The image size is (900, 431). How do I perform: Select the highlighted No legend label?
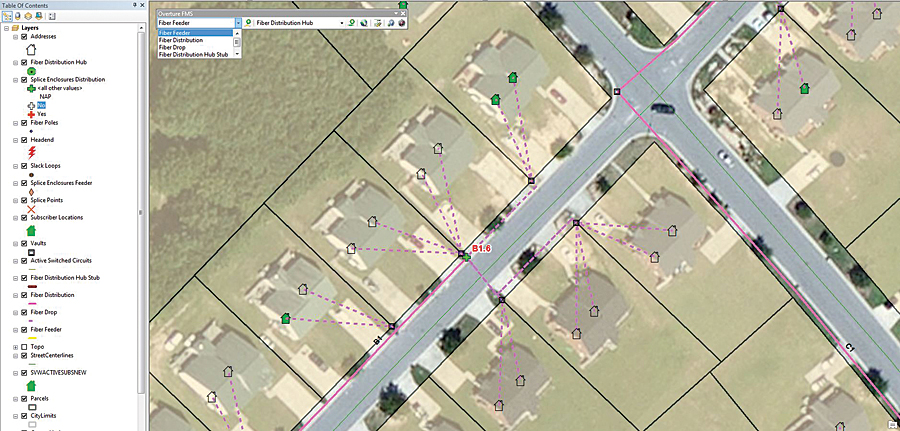click(x=41, y=106)
